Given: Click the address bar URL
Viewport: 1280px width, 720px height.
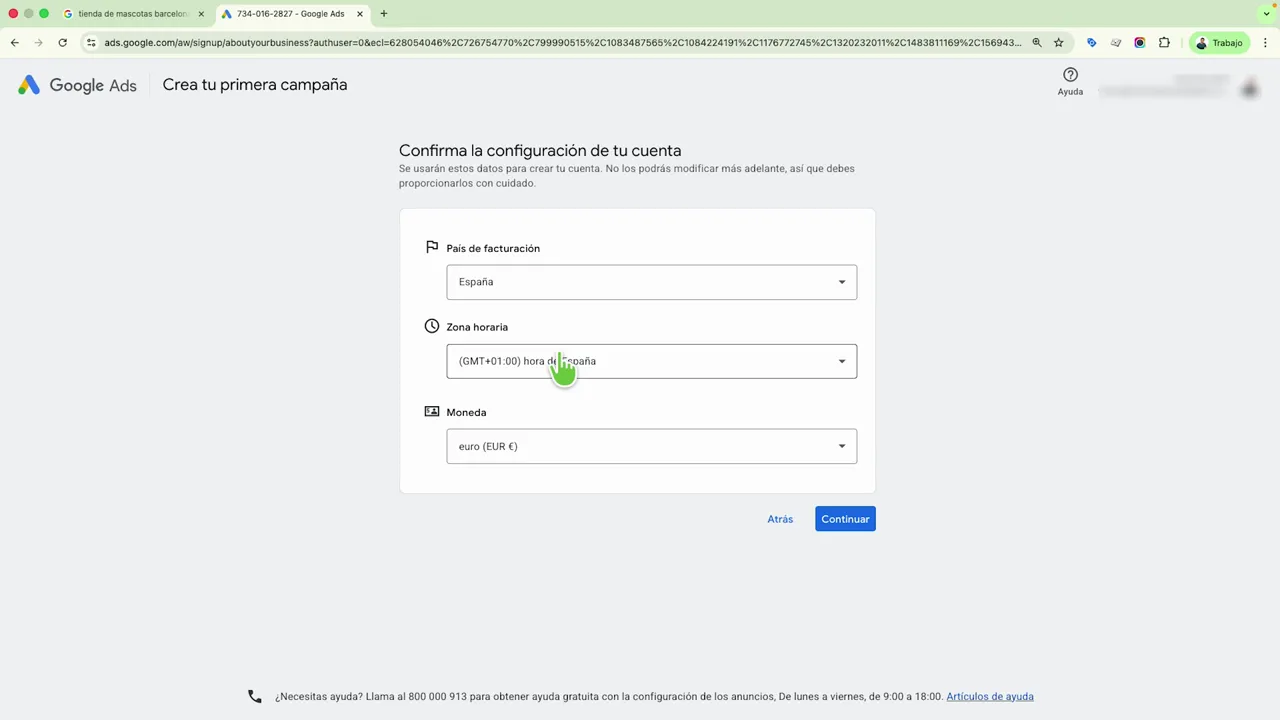Looking at the screenshot, I should pyautogui.click(x=563, y=43).
